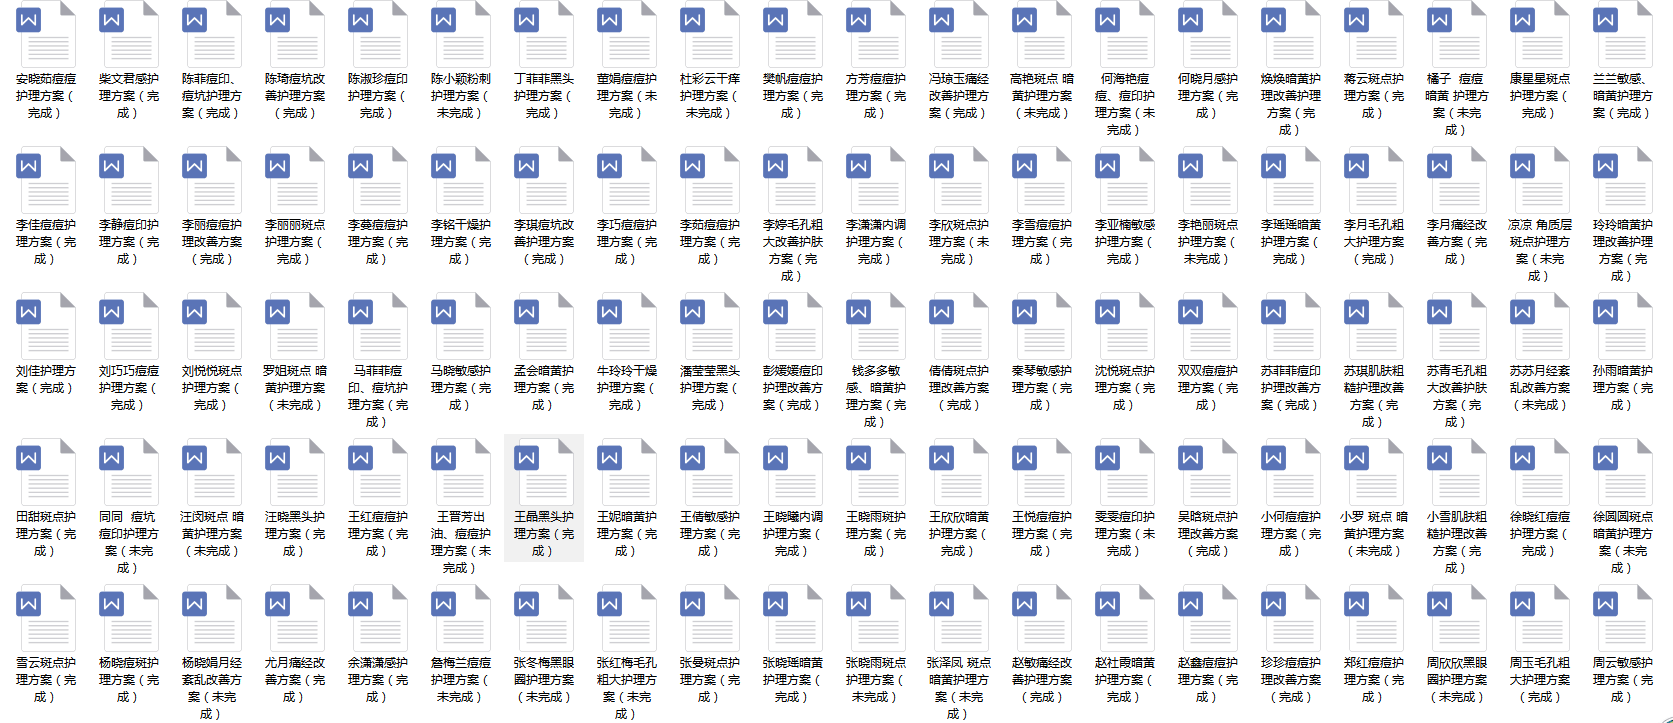Select the label 董娟痘痘护理方案(未完成)
Image resolution: width=1673 pixels, height=723 pixels.
[x=626, y=96]
